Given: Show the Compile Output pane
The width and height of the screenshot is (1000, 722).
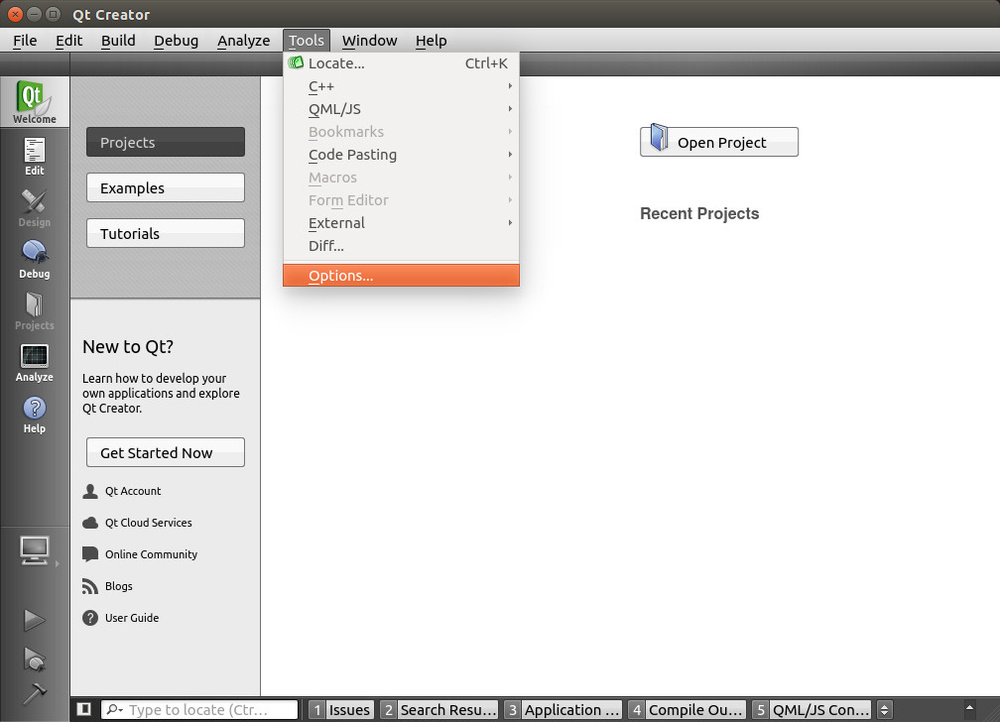Looking at the screenshot, I should (686, 709).
